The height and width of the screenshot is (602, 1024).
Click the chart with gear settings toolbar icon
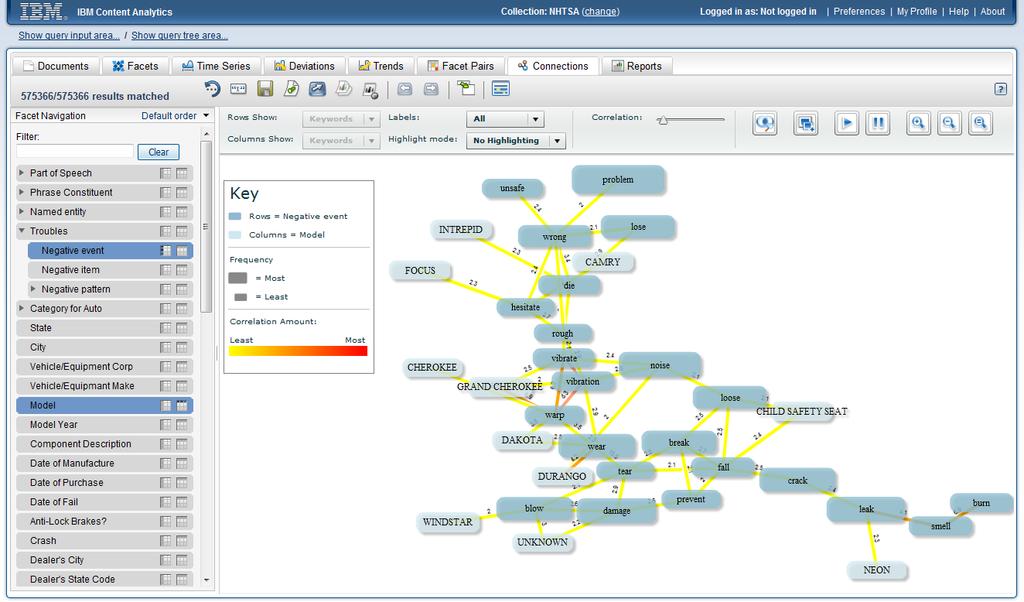(370, 90)
